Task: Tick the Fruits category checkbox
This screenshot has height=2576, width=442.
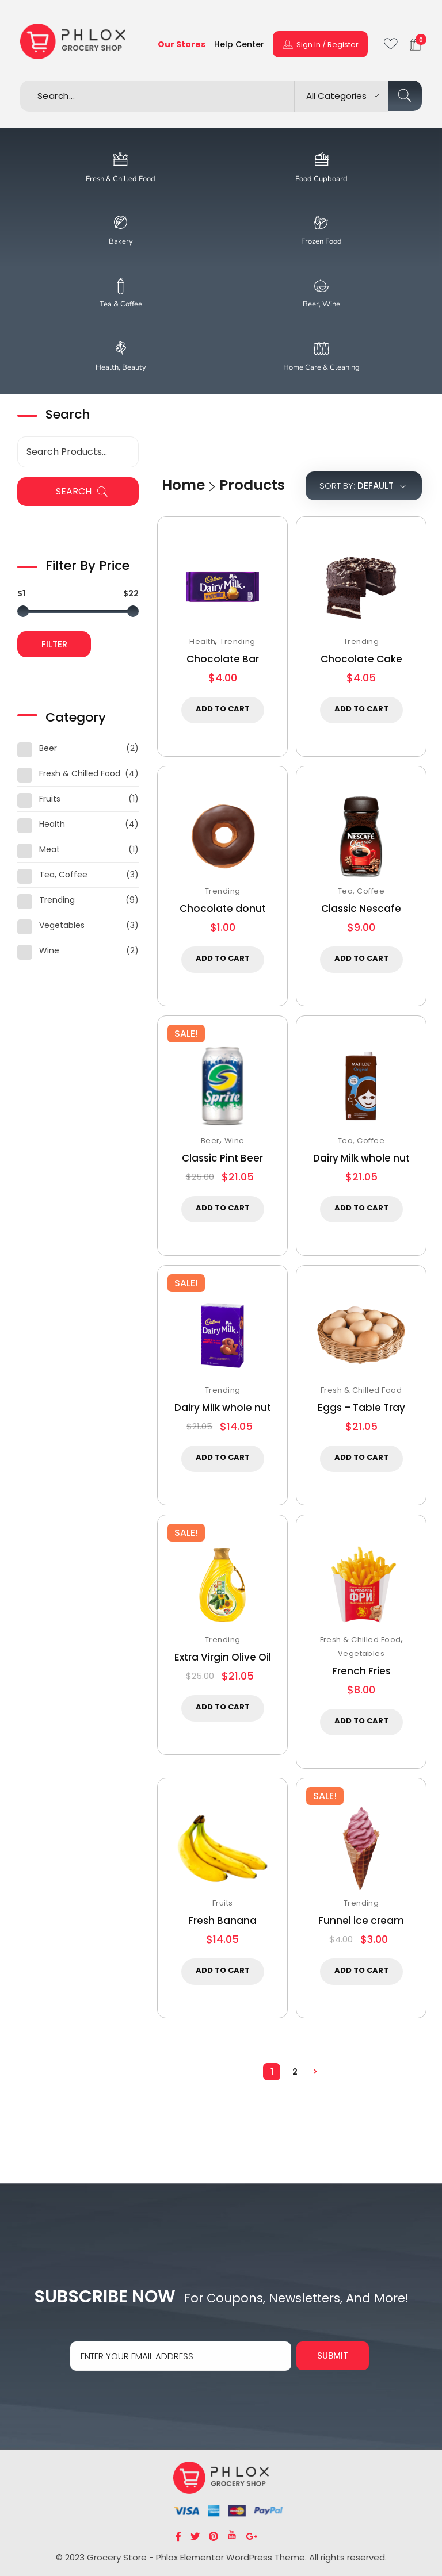Action: (x=25, y=800)
